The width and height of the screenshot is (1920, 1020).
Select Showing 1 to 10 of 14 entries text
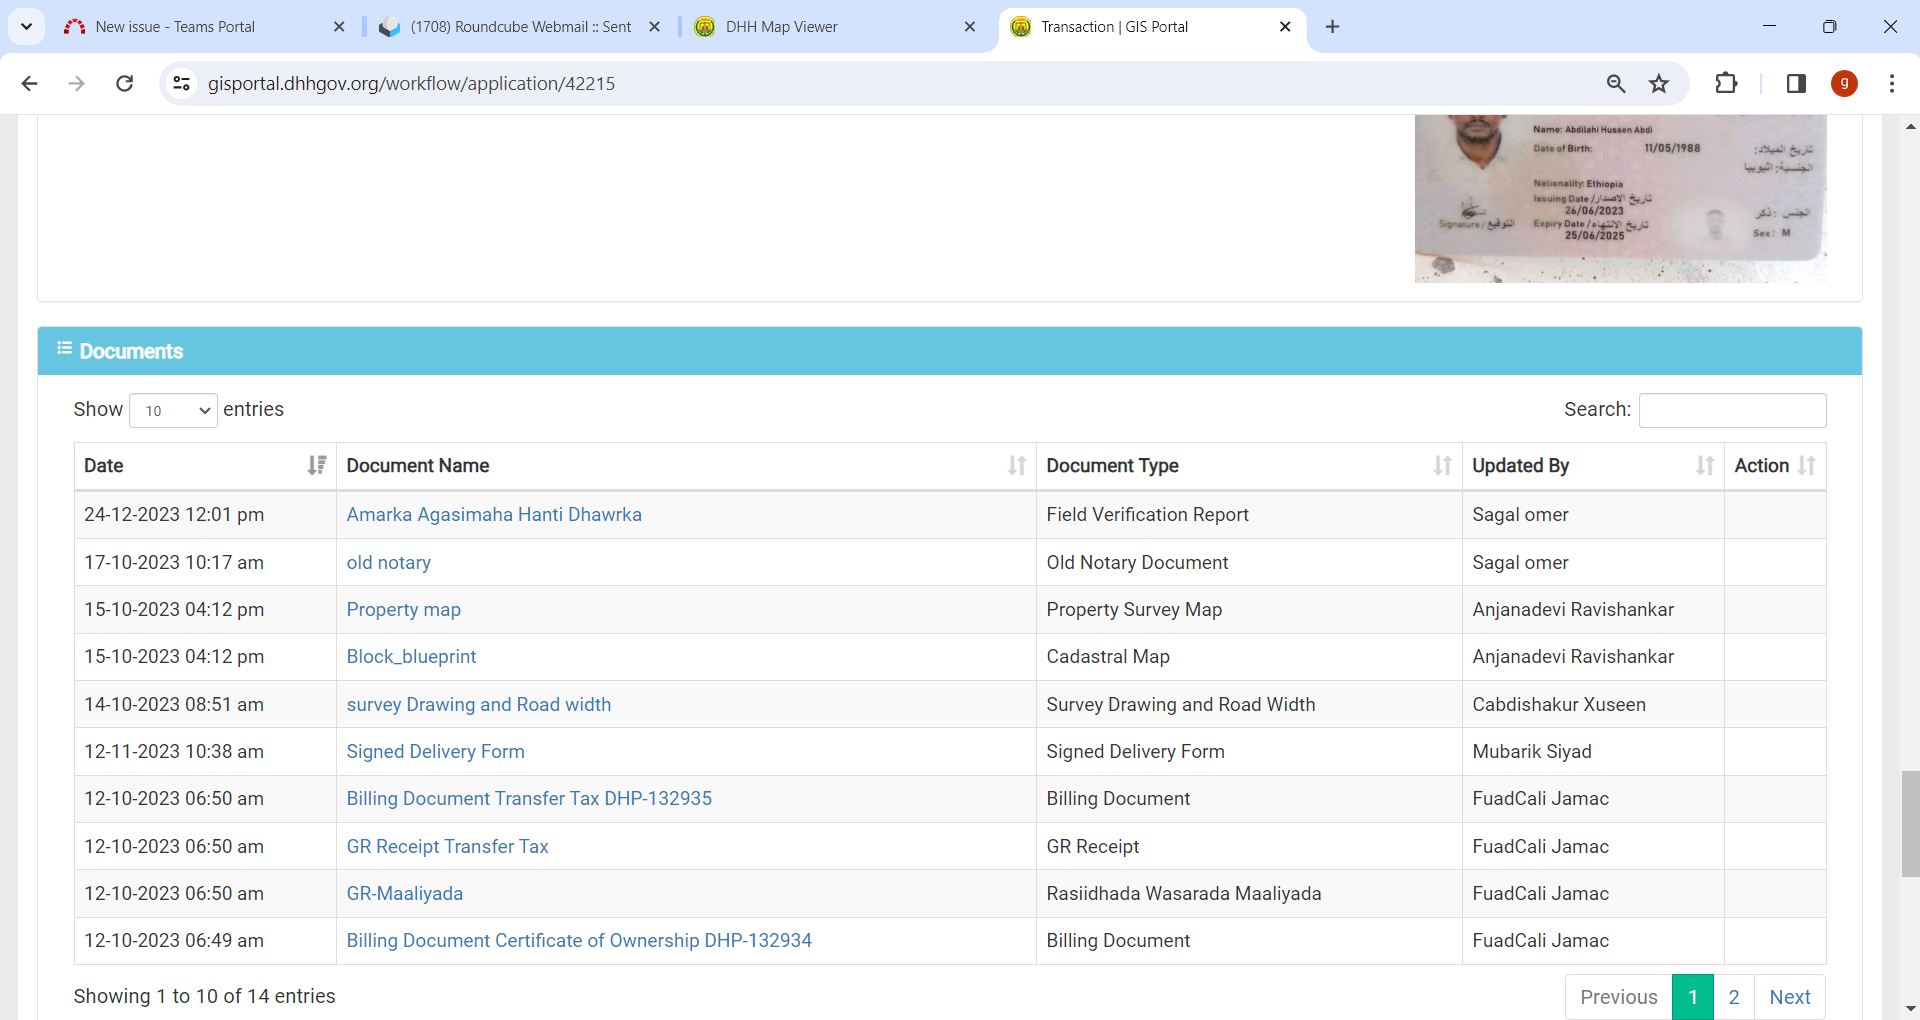pos(204,997)
